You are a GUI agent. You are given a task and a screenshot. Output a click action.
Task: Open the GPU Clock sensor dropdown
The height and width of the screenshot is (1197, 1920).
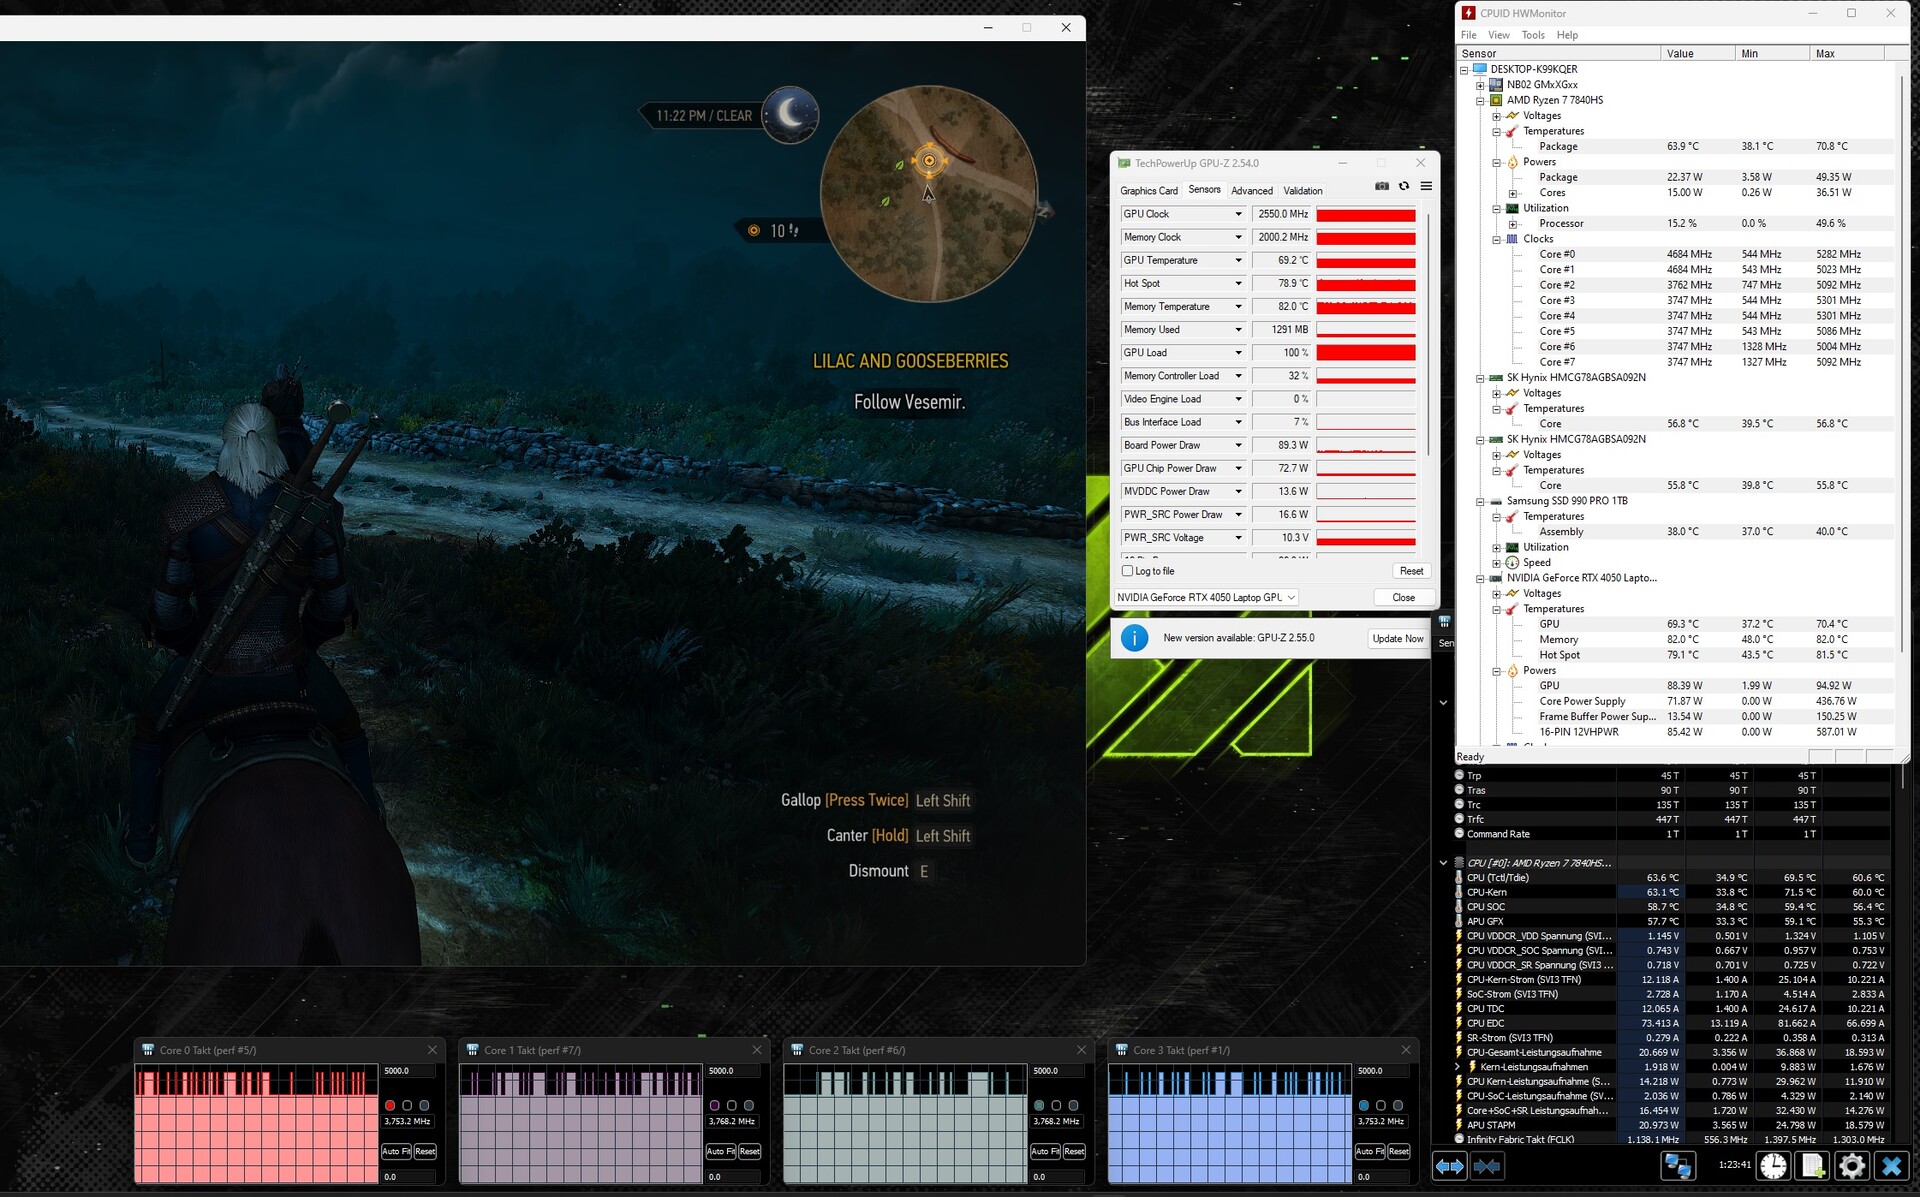coord(1238,214)
